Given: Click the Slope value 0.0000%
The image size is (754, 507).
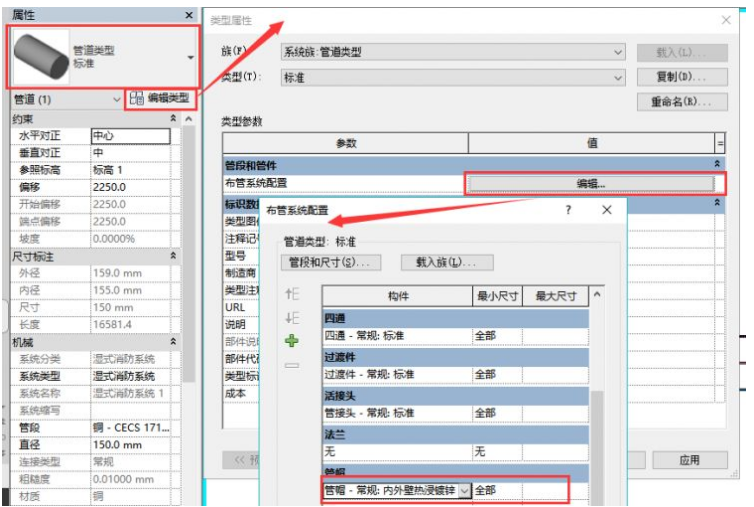Looking at the screenshot, I should (130, 239).
